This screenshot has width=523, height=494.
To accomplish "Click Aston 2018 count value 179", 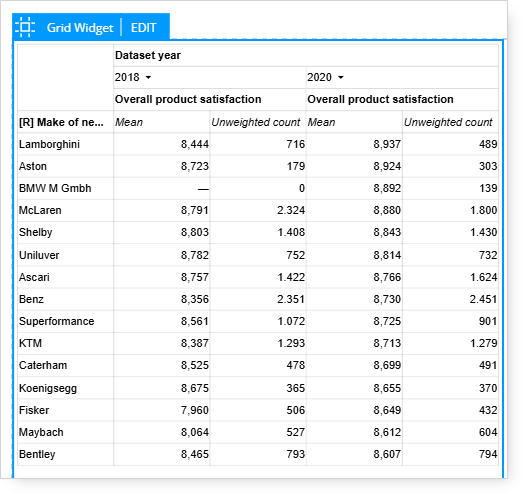I will tap(296, 166).
